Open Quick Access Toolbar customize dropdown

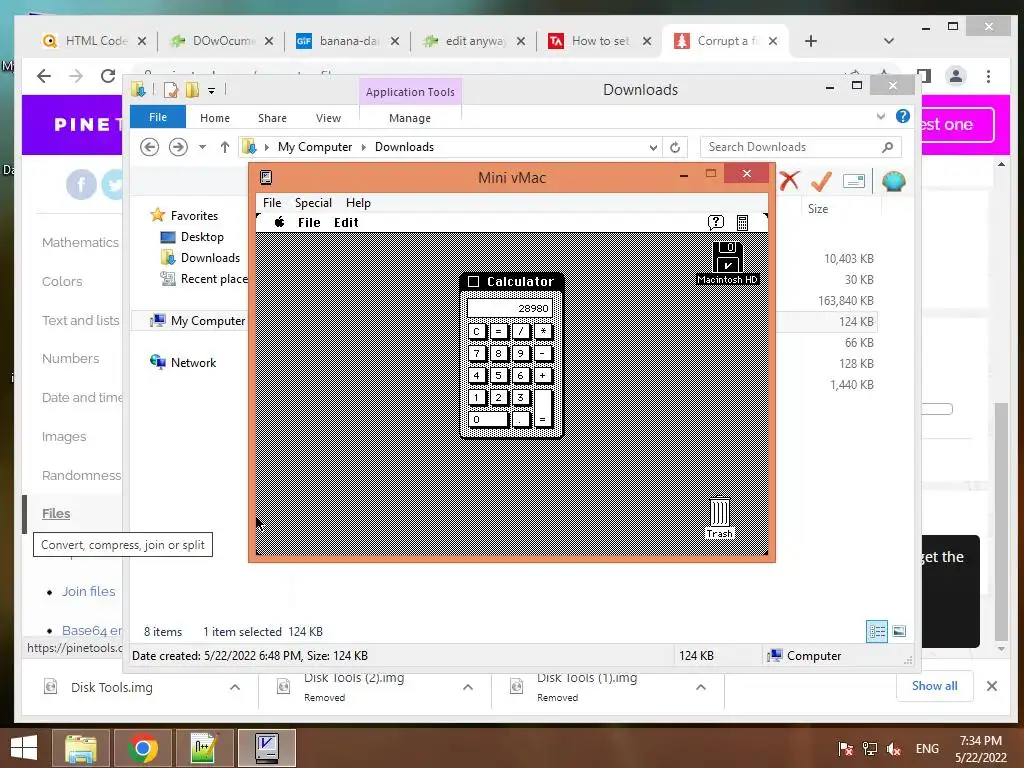pos(212,90)
